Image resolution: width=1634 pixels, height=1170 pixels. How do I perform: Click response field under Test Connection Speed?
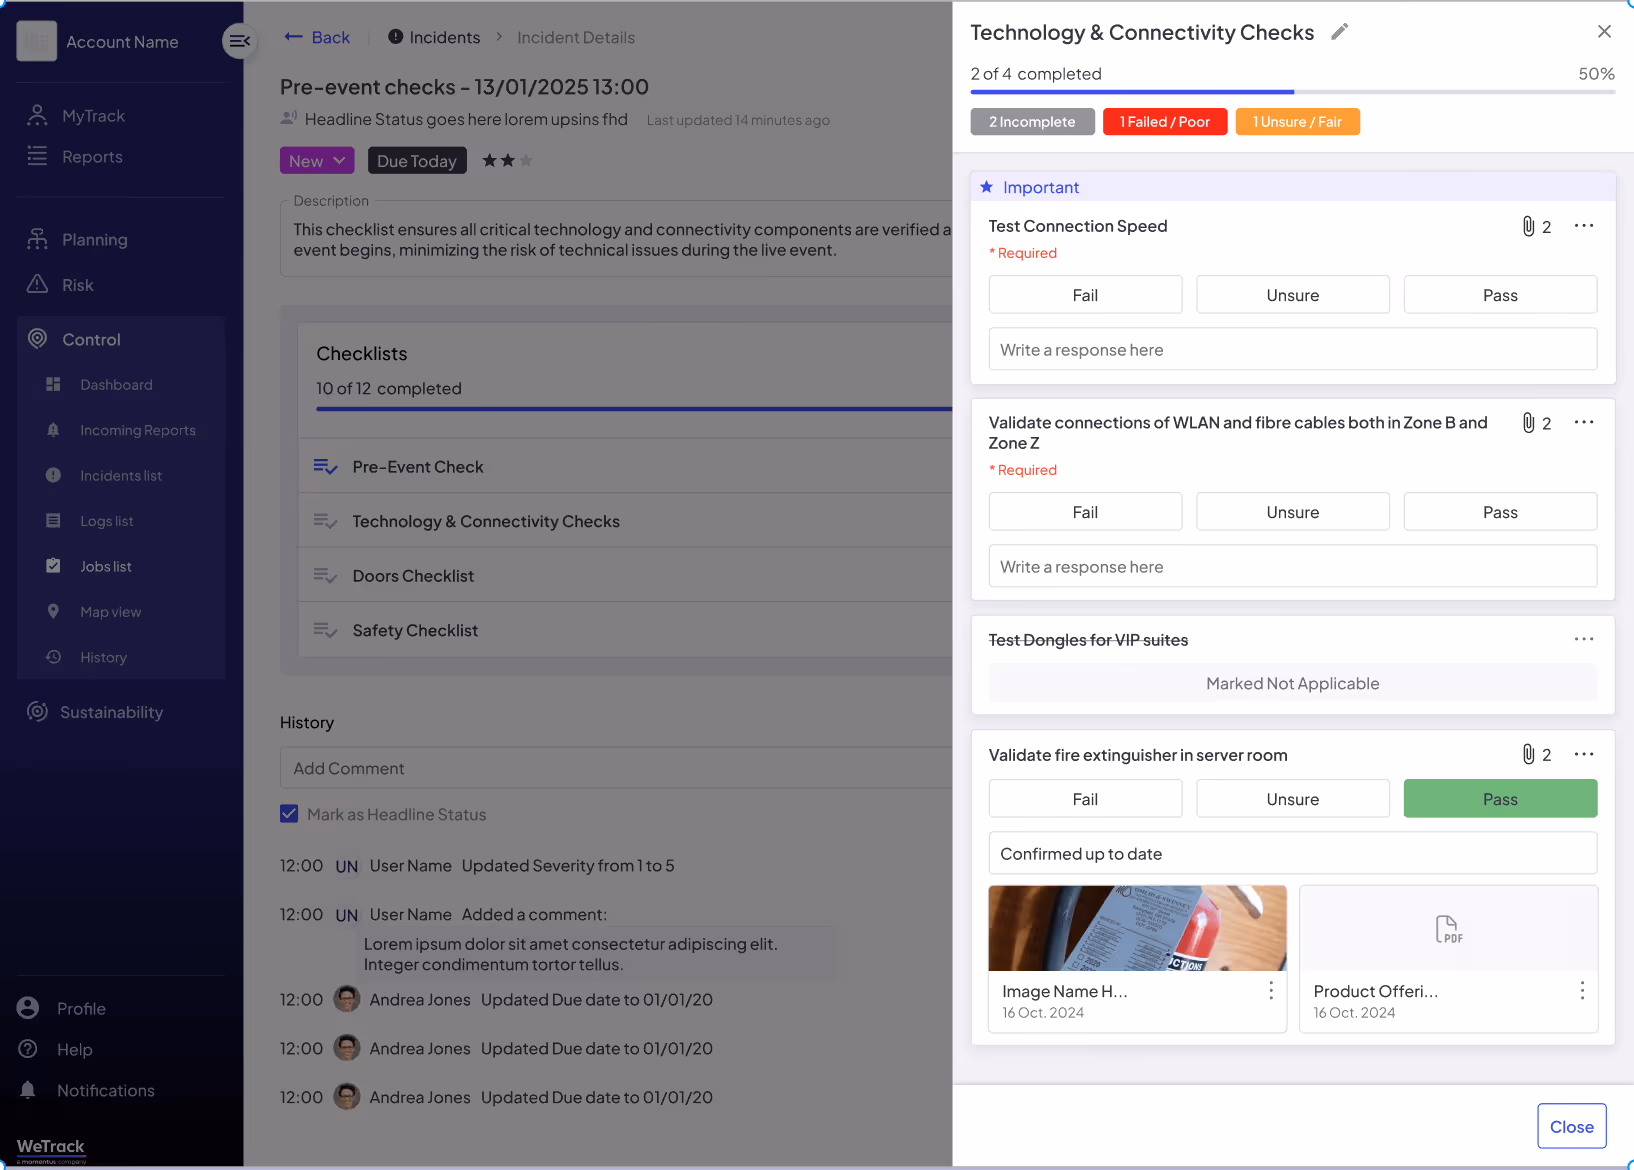(x=1293, y=350)
